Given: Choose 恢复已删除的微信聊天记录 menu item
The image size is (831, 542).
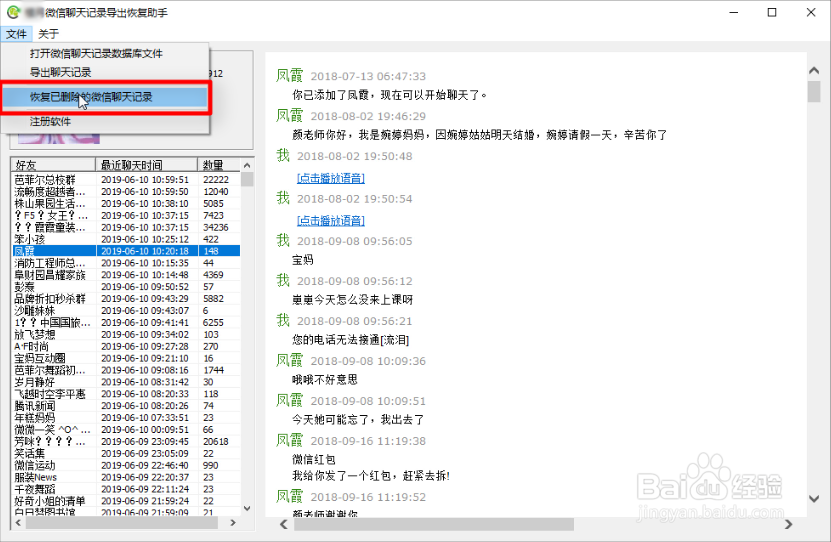Looking at the screenshot, I should coord(105,97).
